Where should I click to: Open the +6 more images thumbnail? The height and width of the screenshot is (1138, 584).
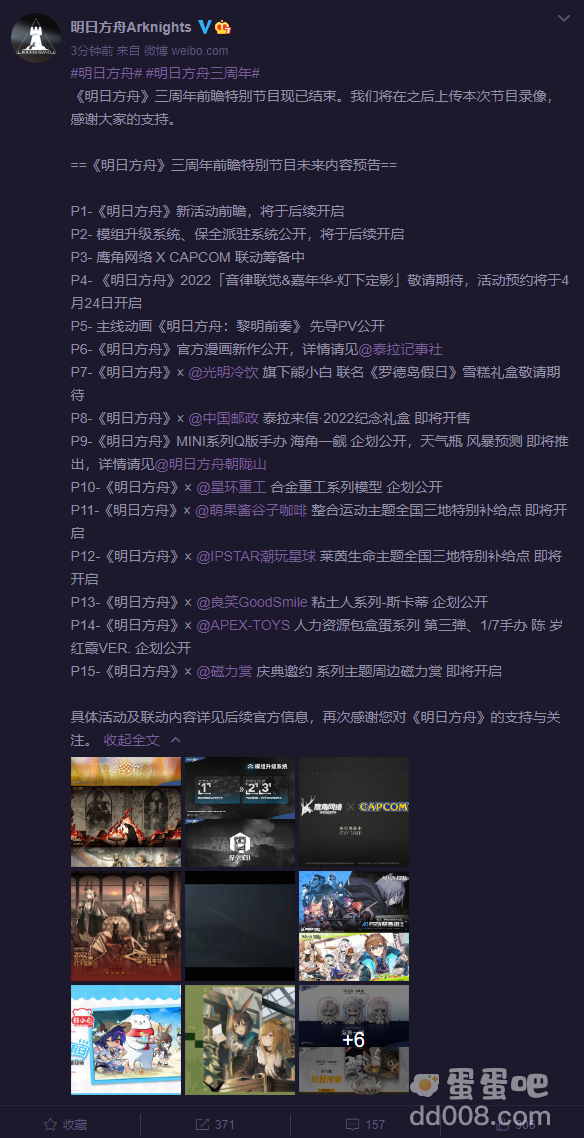(354, 1040)
